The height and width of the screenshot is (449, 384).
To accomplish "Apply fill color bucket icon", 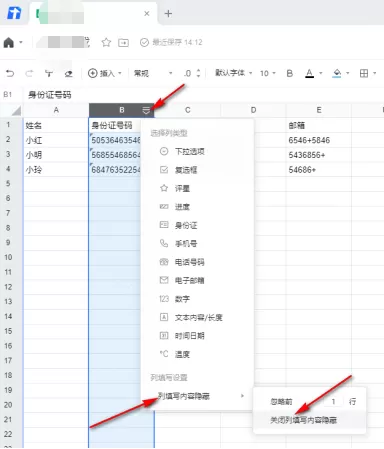I will 337,73.
